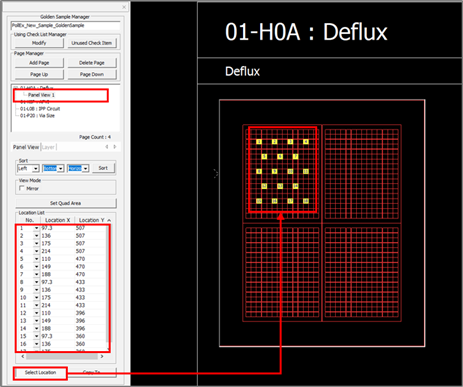Click the Page Down button

pyautogui.click(x=92, y=74)
